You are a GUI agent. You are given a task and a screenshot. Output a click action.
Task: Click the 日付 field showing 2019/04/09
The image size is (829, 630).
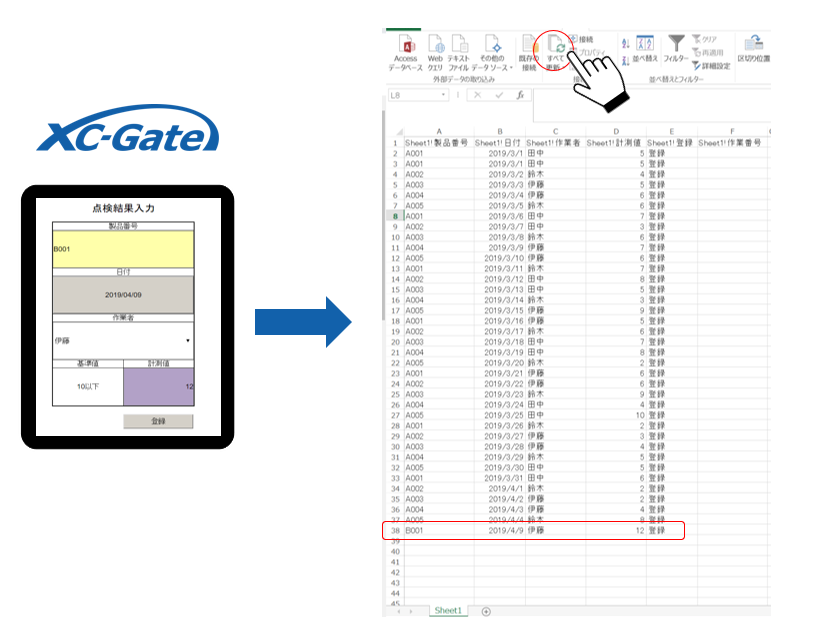123,295
